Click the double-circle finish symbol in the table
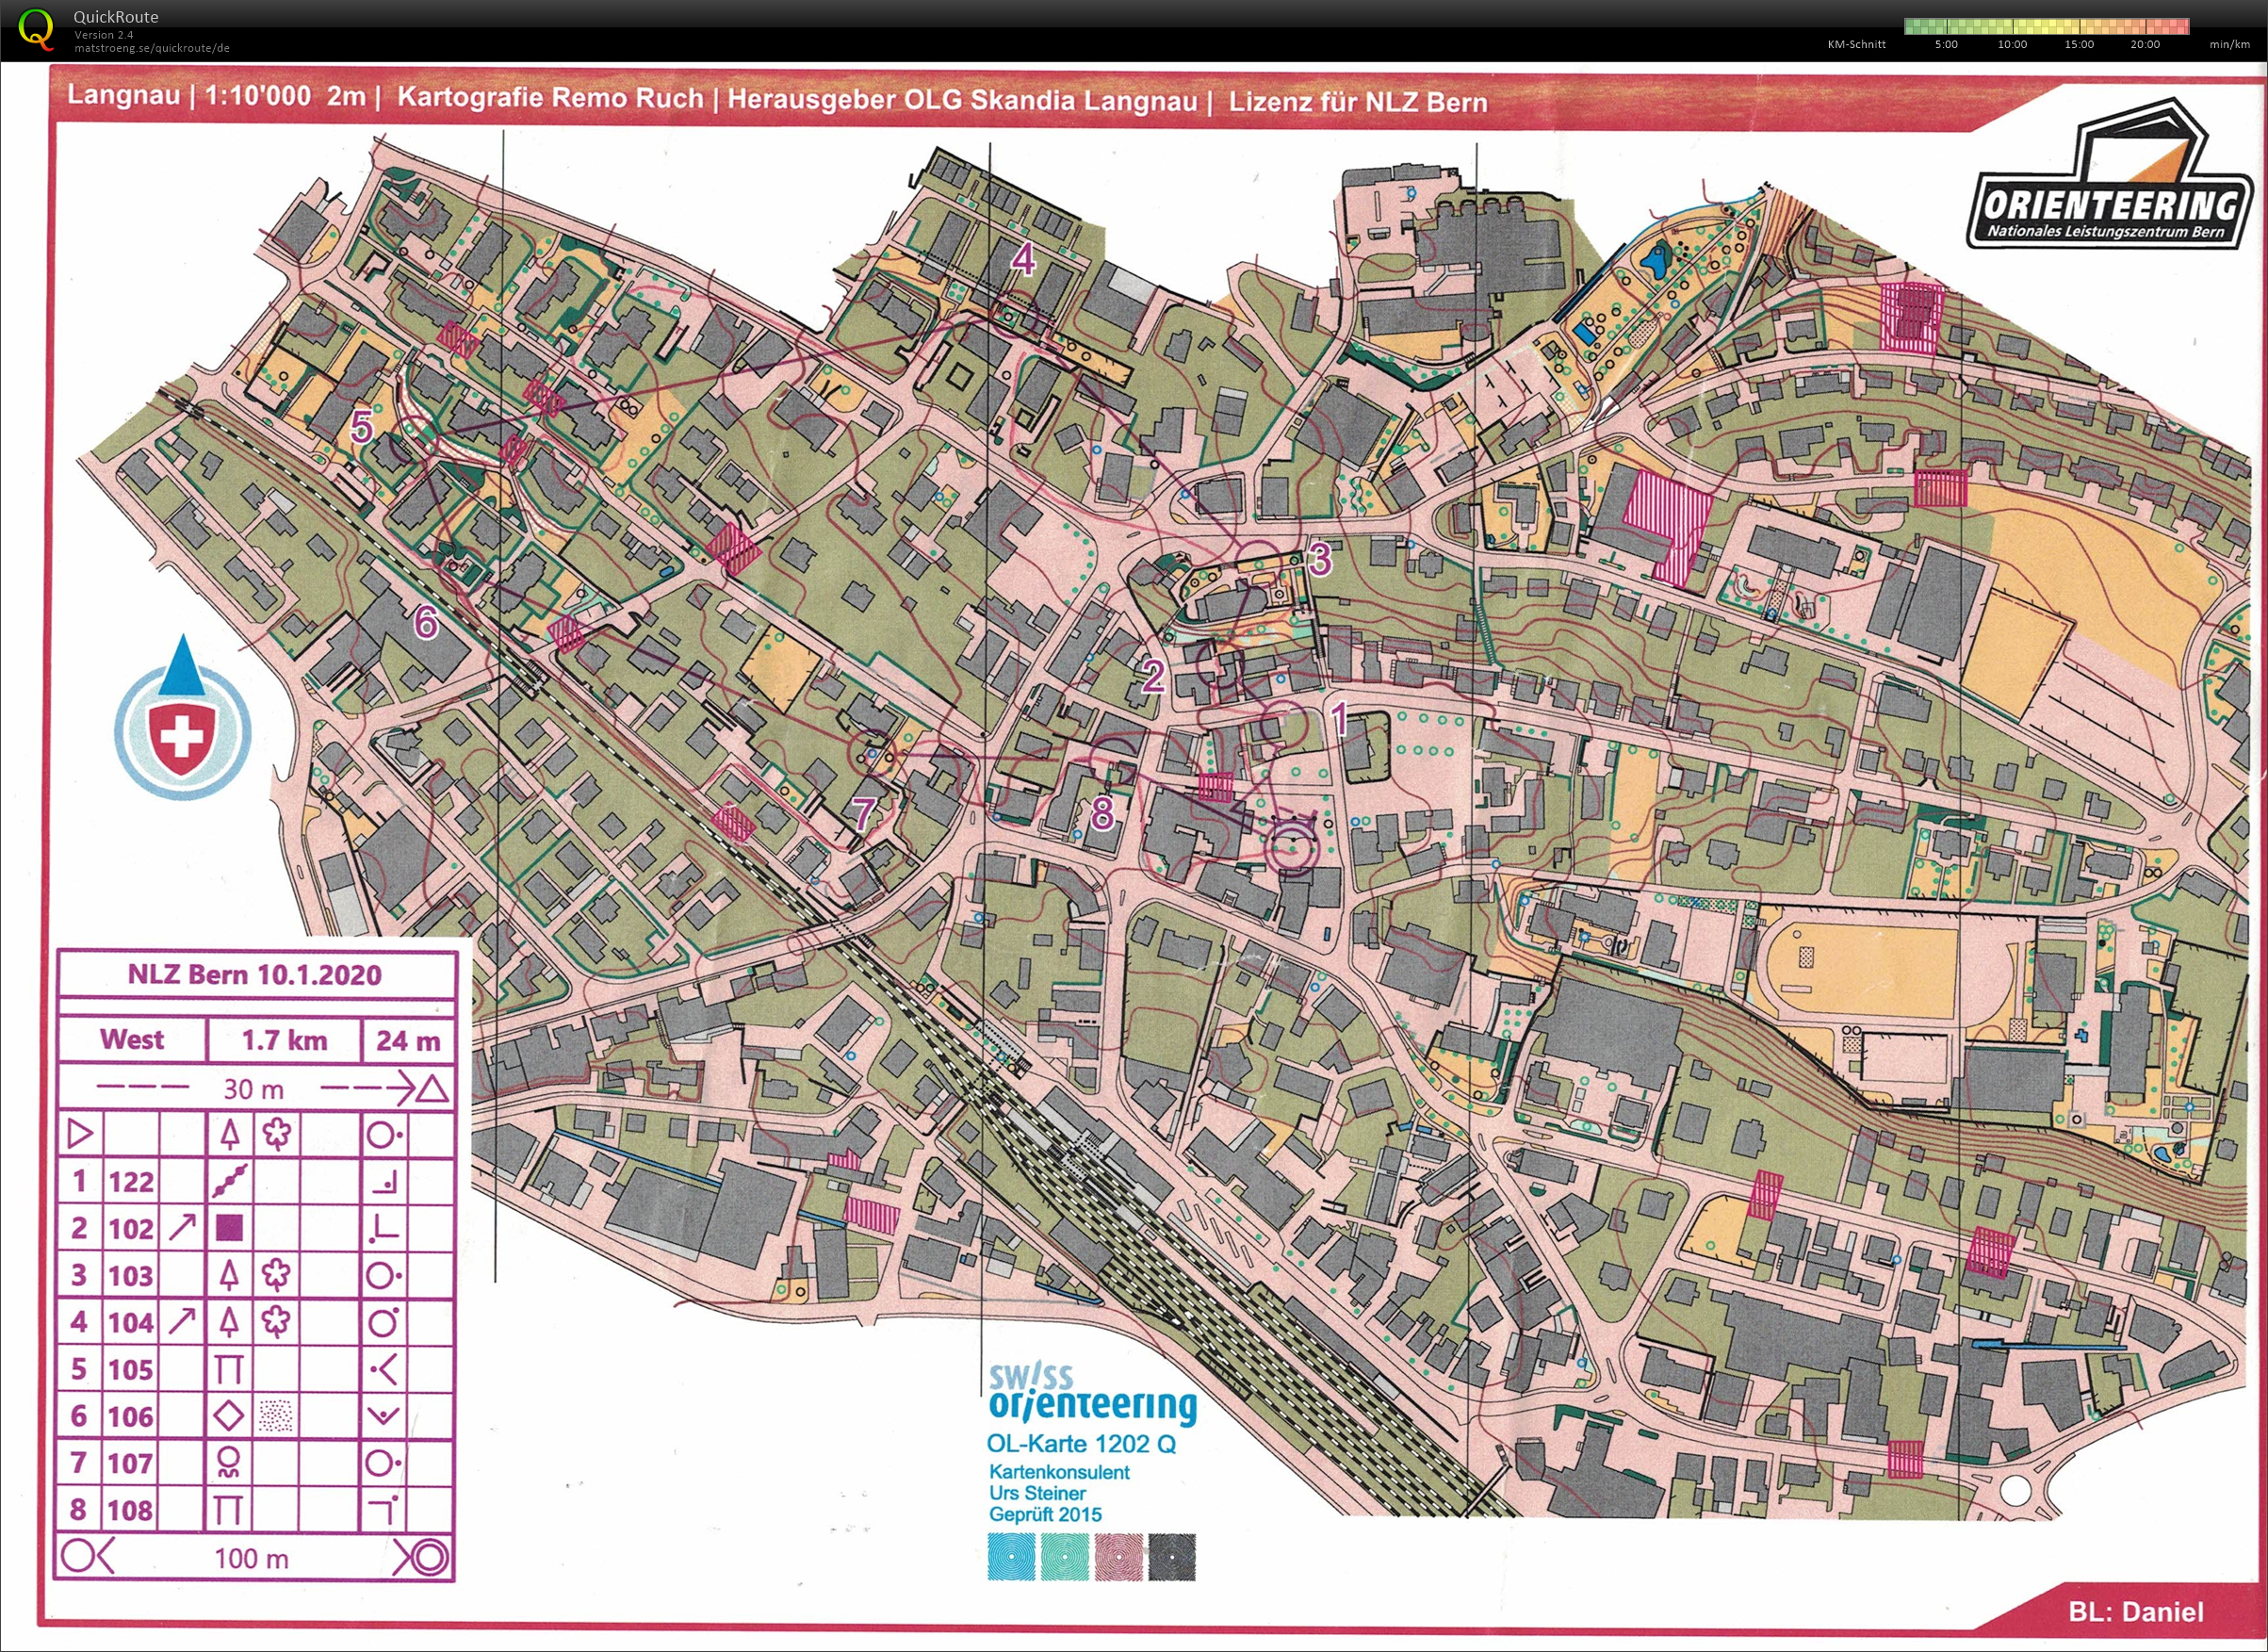Viewport: 2268px width, 1652px height. pos(431,1557)
